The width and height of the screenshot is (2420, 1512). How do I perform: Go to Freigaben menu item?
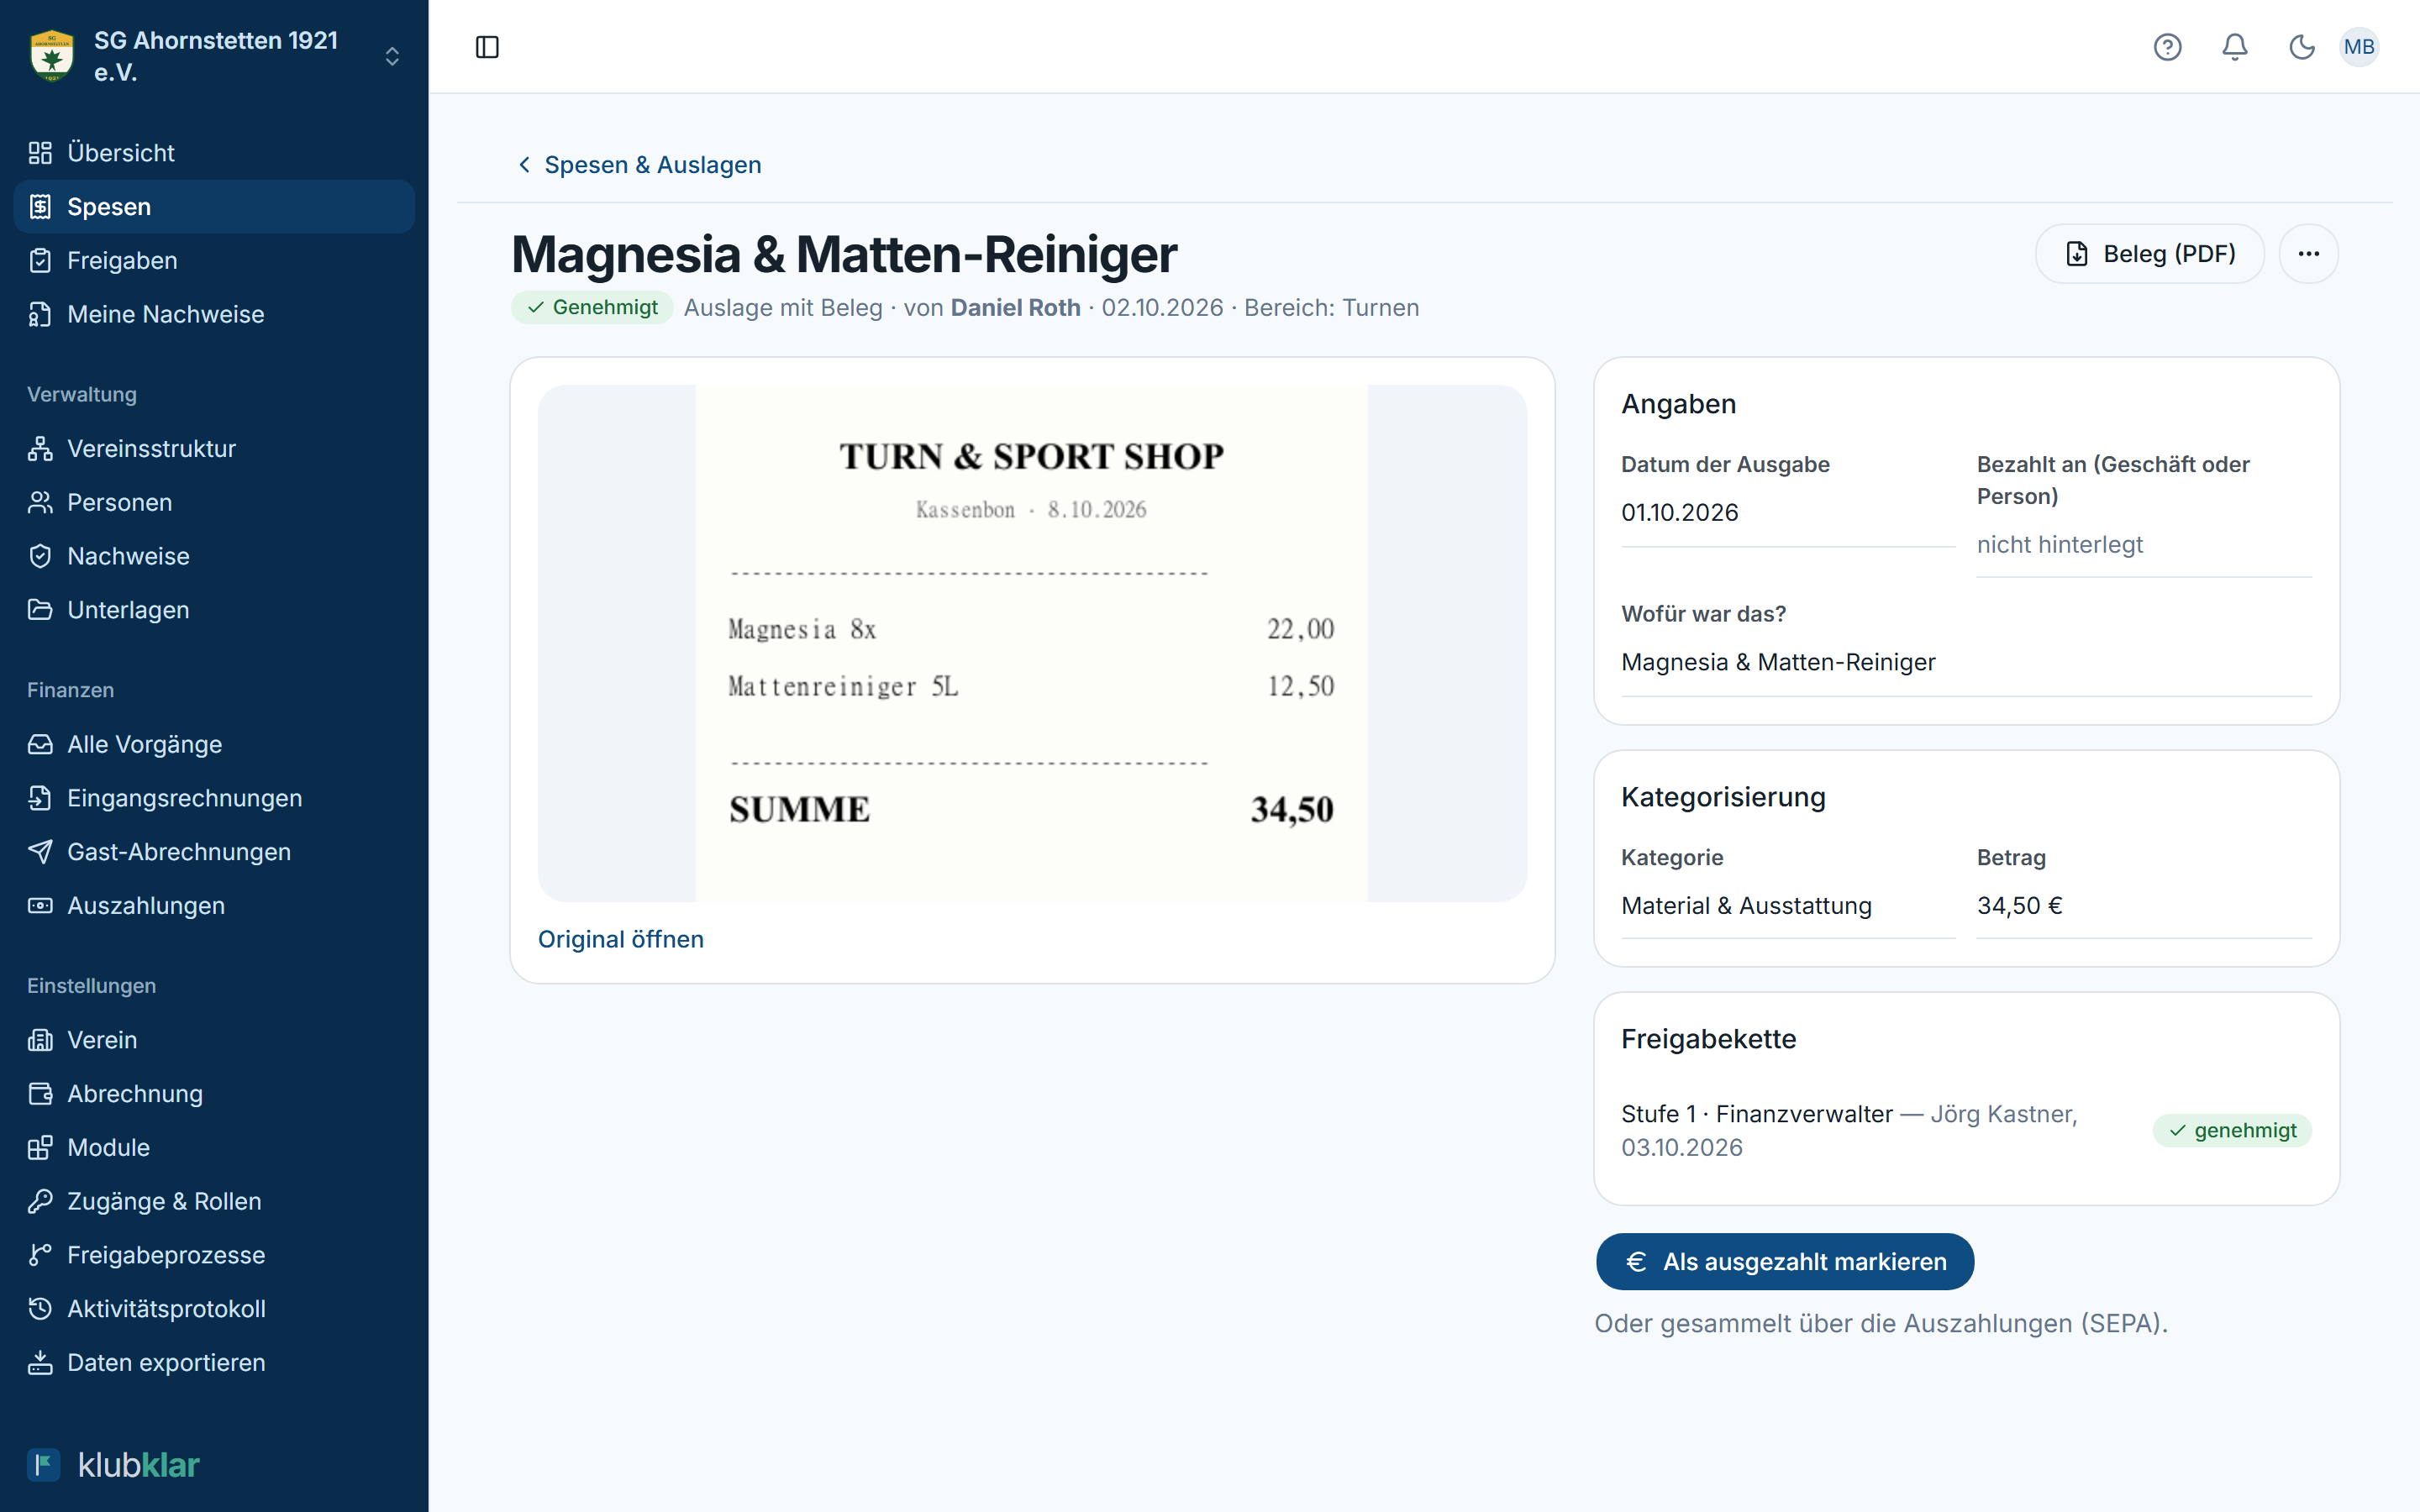click(x=214, y=261)
